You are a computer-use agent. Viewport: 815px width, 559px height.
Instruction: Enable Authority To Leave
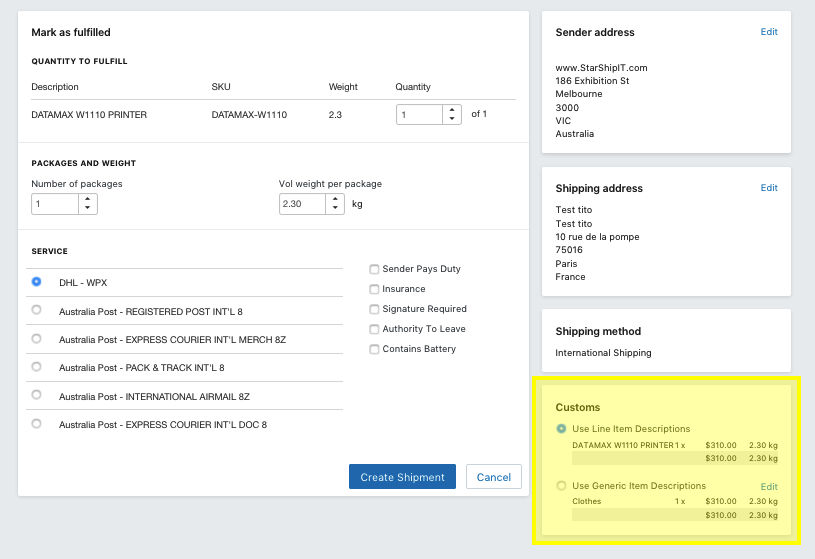click(x=374, y=329)
